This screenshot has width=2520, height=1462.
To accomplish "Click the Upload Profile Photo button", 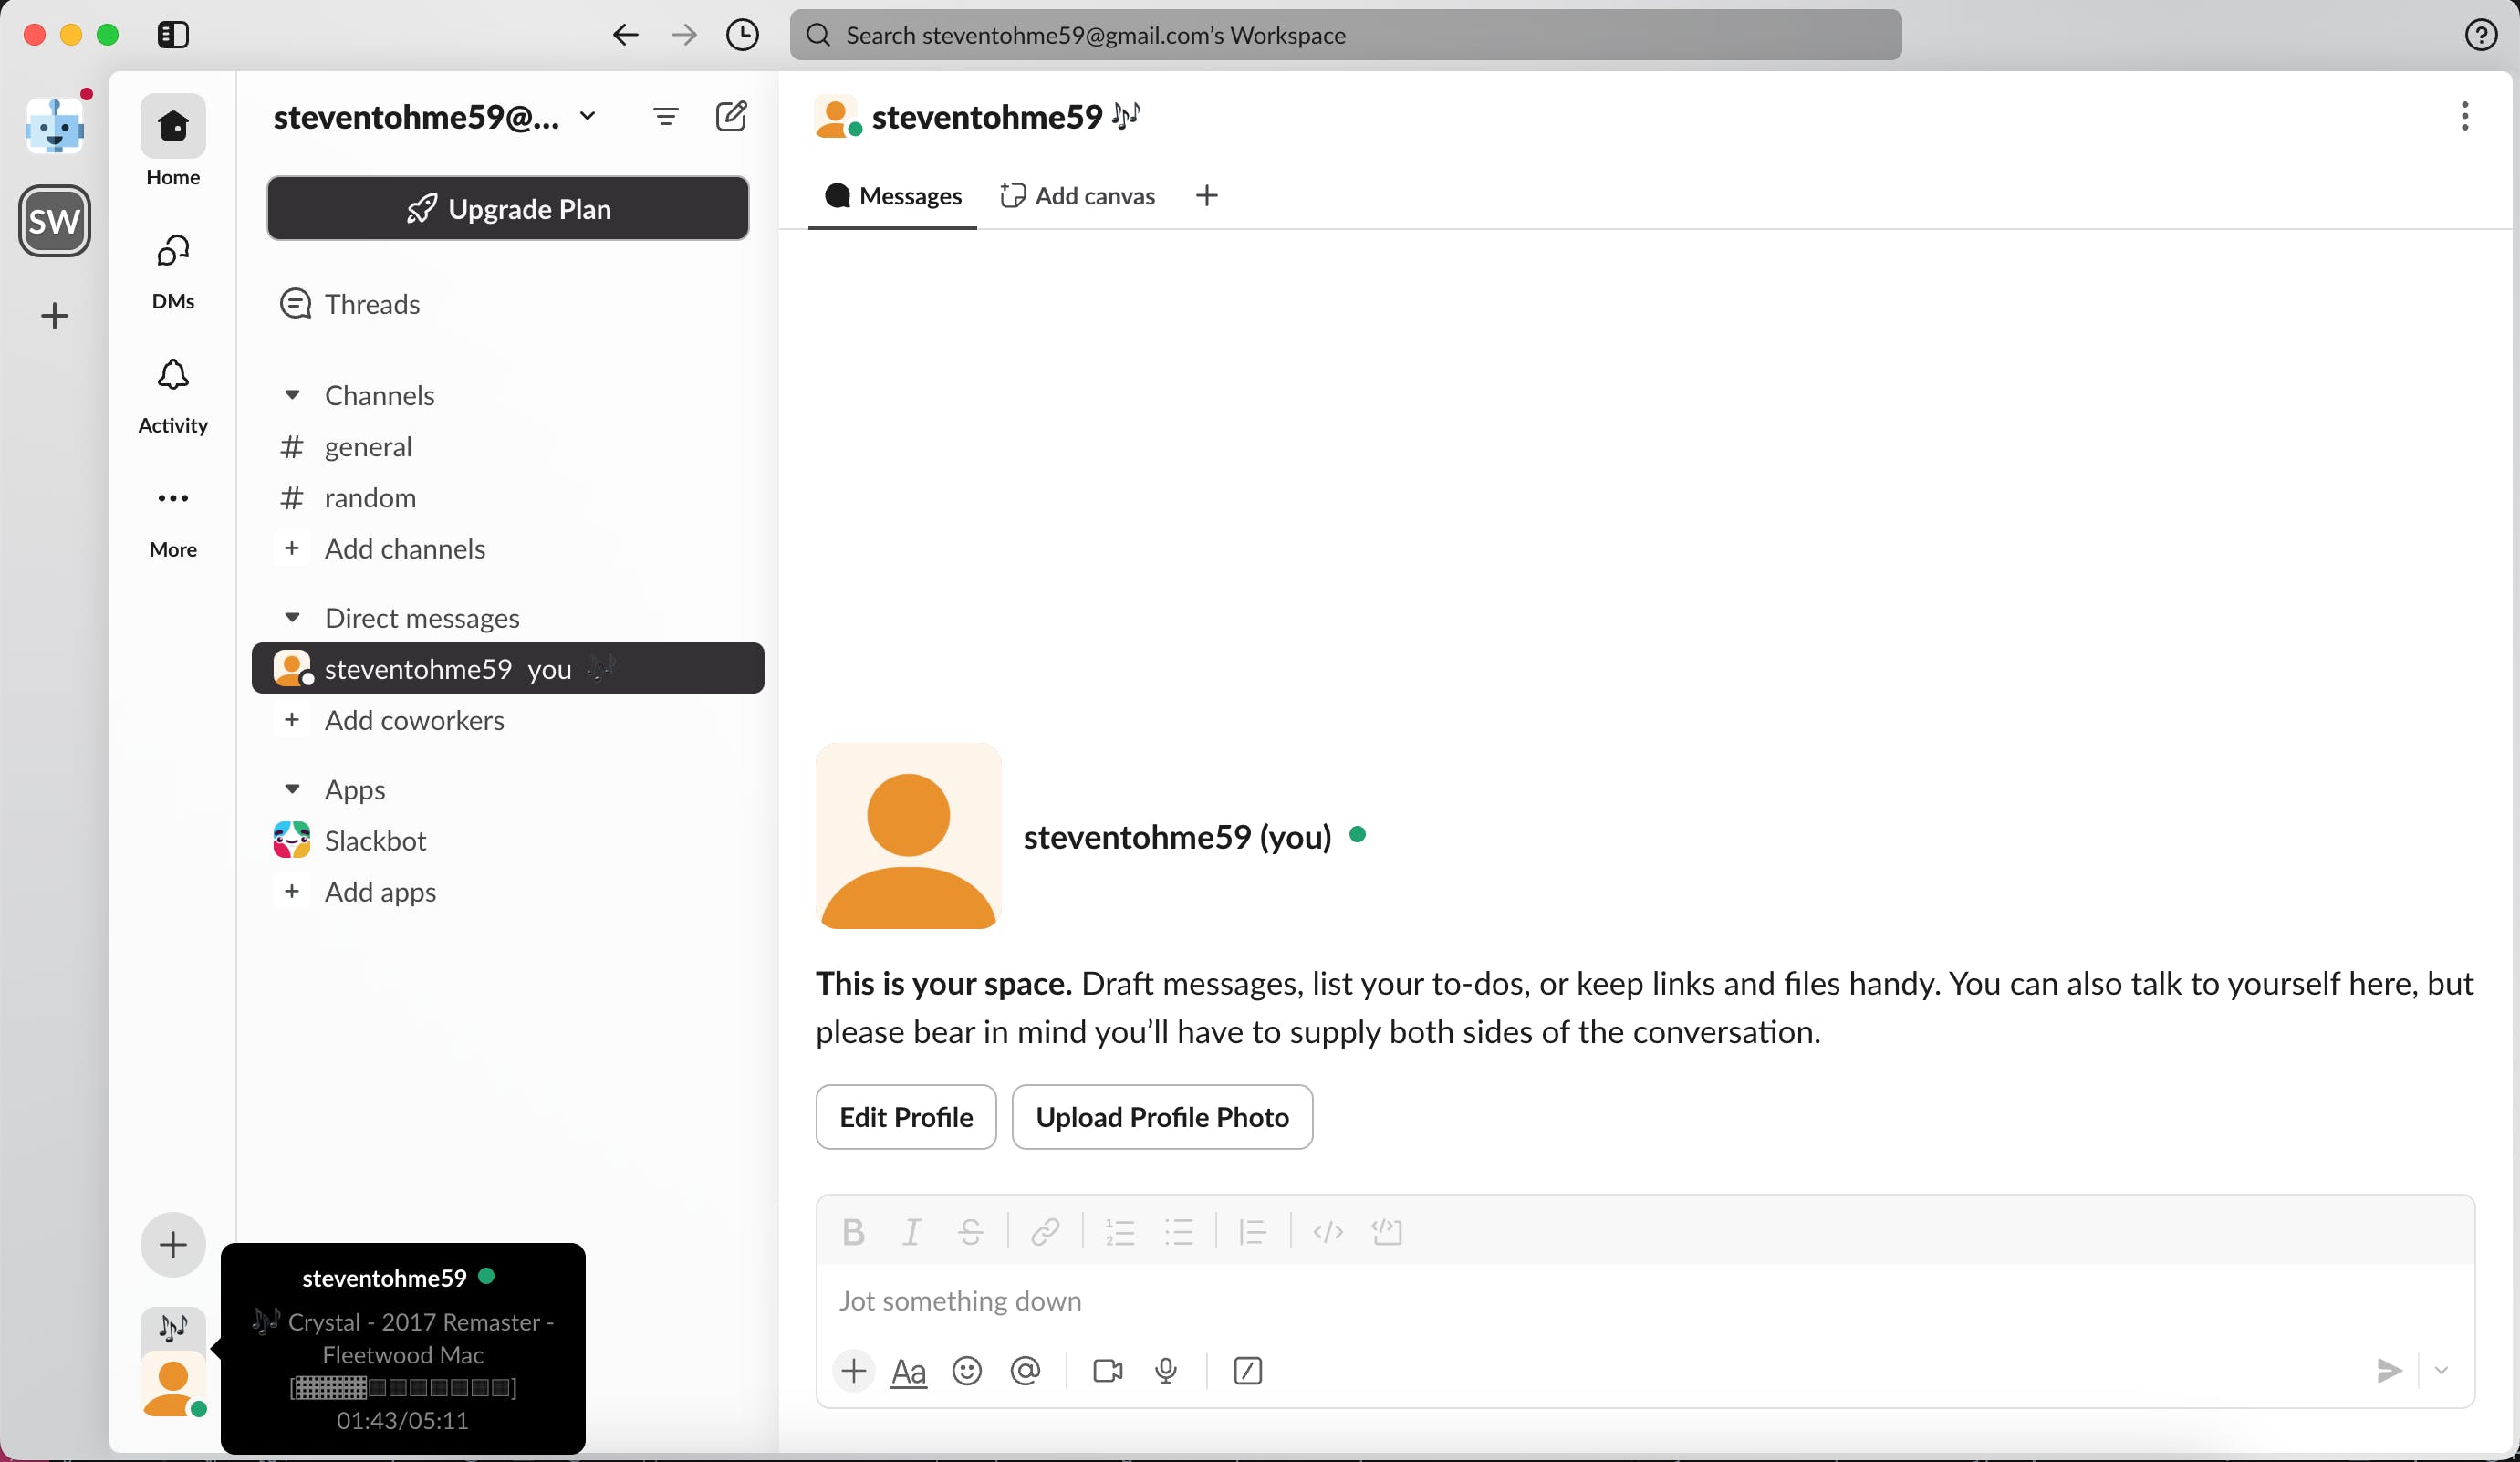I will coord(1161,1115).
